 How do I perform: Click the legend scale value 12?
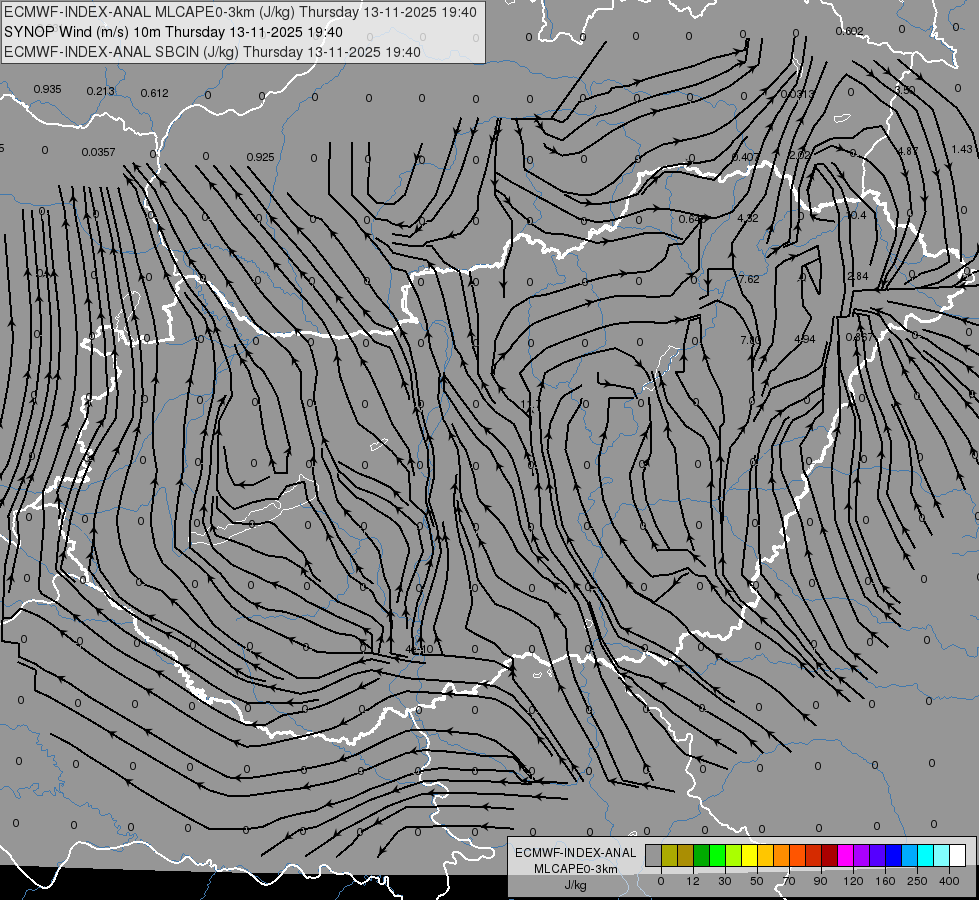coord(693,881)
